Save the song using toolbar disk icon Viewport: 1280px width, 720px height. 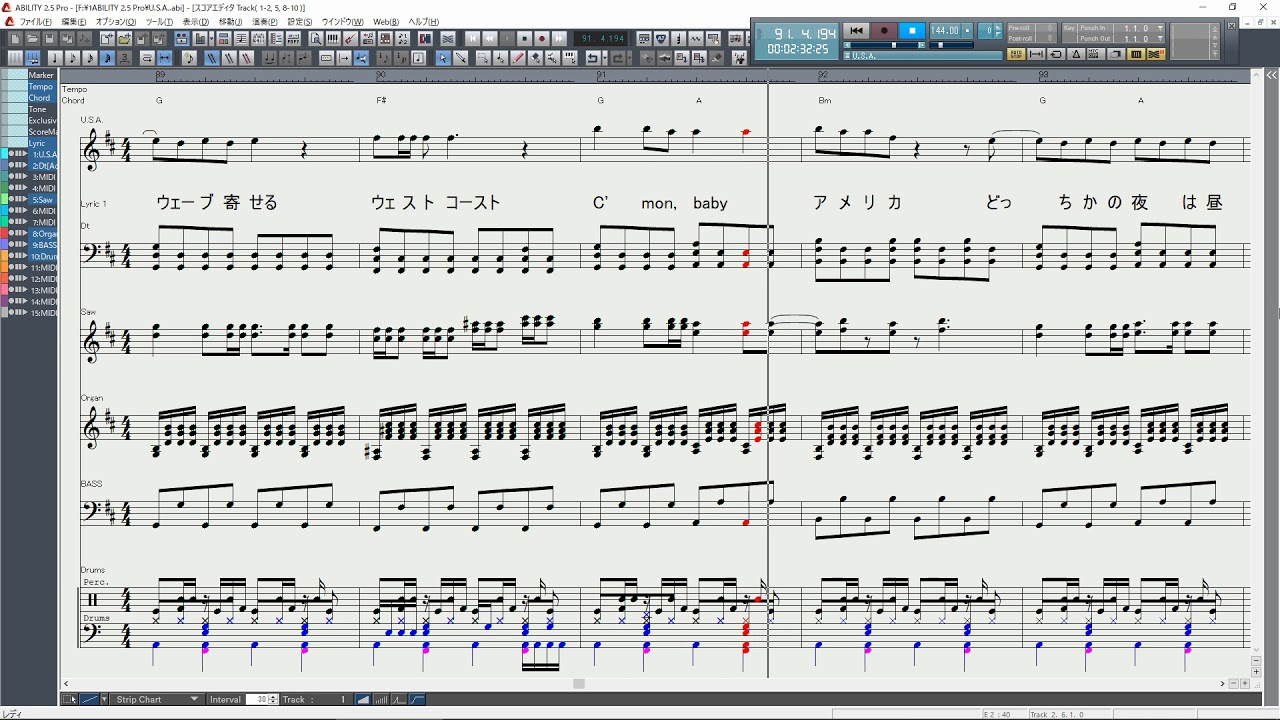(x=48, y=38)
